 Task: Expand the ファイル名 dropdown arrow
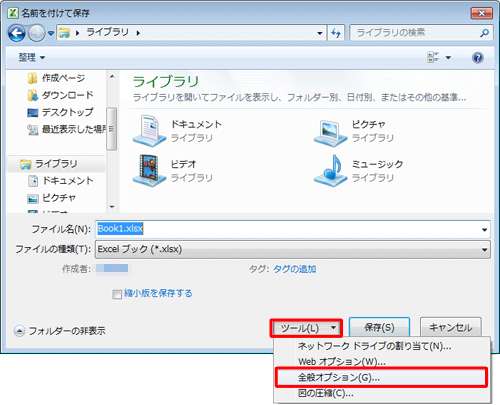484,229
